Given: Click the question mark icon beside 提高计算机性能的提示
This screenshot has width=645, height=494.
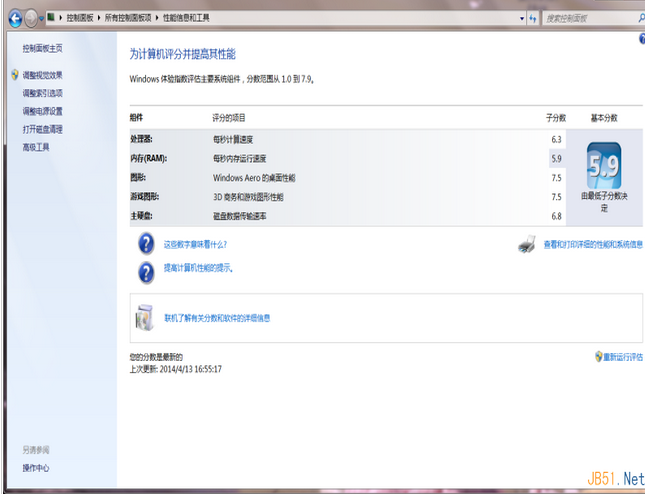Looking at the screenshot, I should coord(146,269).
